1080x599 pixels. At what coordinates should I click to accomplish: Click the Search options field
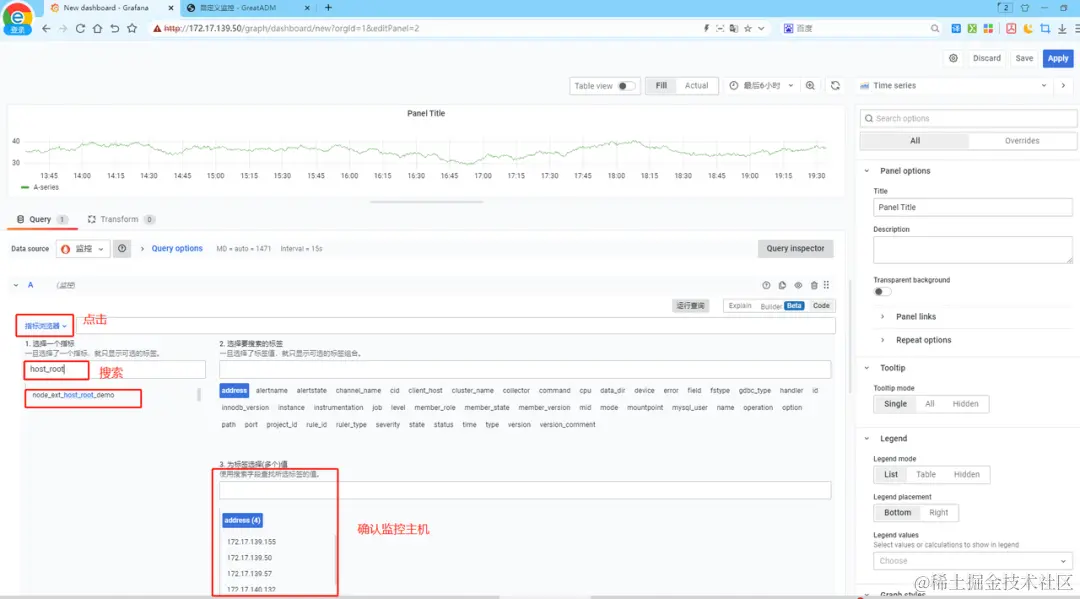point(968,118)
